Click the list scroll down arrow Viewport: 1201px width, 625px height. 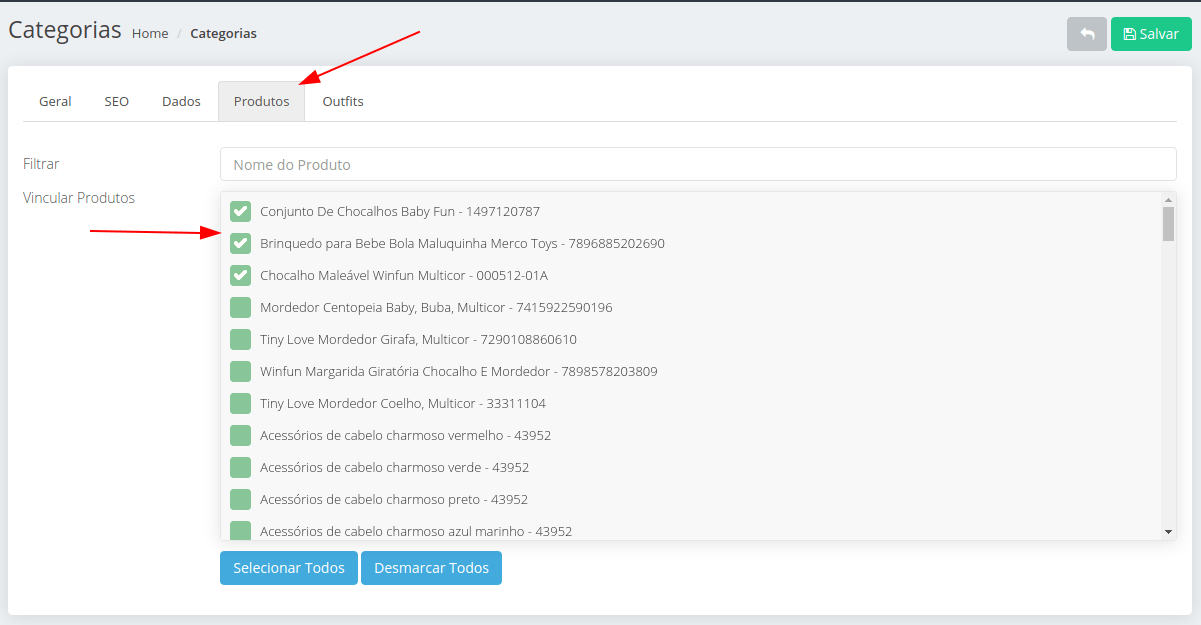coord(1168,532)
